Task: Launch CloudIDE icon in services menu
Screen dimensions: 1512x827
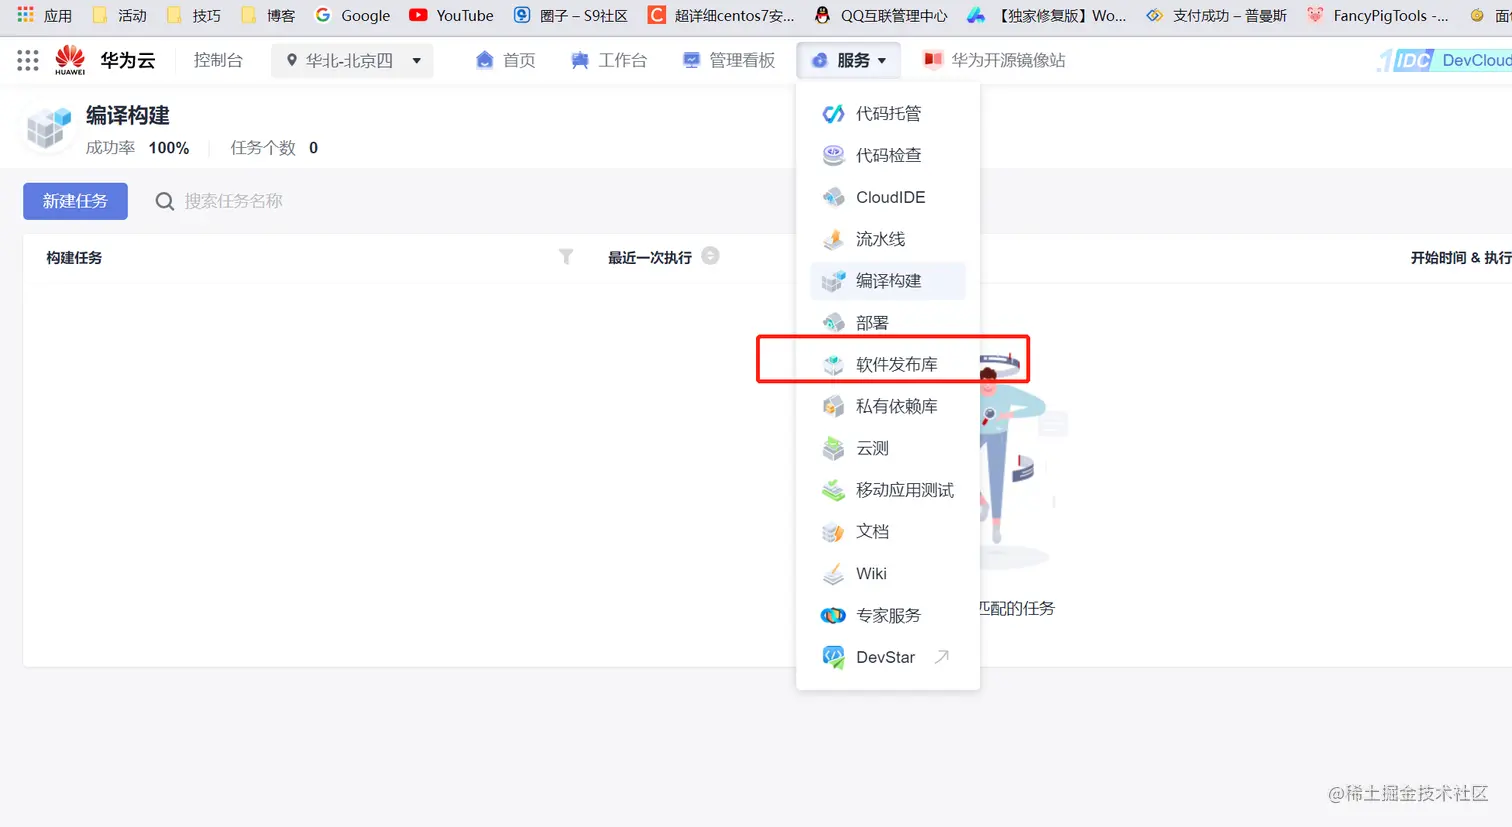Action: [x=833, y=197]
